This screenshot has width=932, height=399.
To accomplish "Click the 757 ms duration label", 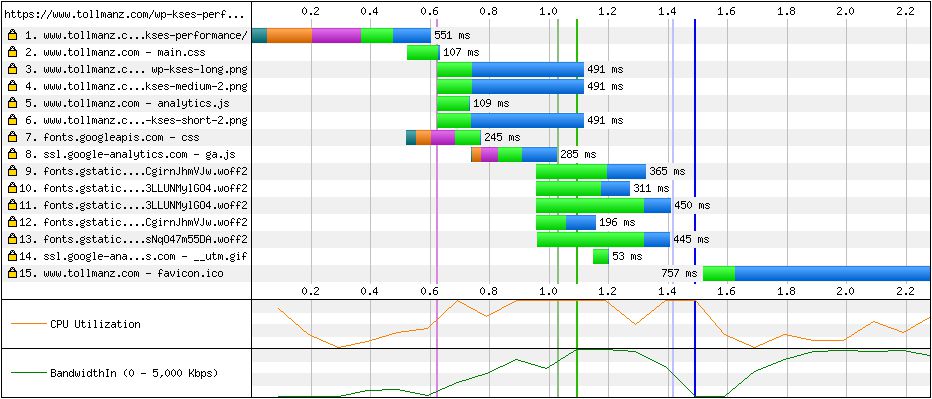I will pyautogui.click(x=679, y=274).
